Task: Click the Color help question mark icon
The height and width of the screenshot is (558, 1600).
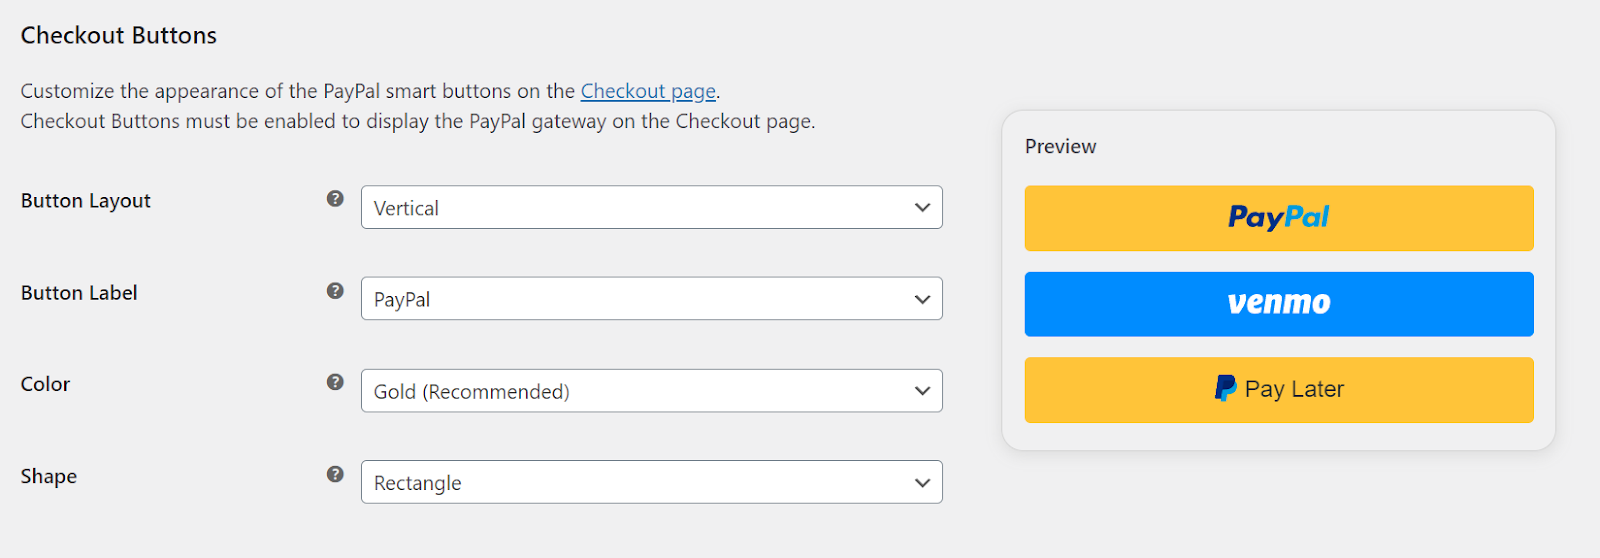Action: pyautogui.click(x=335, y=382)
